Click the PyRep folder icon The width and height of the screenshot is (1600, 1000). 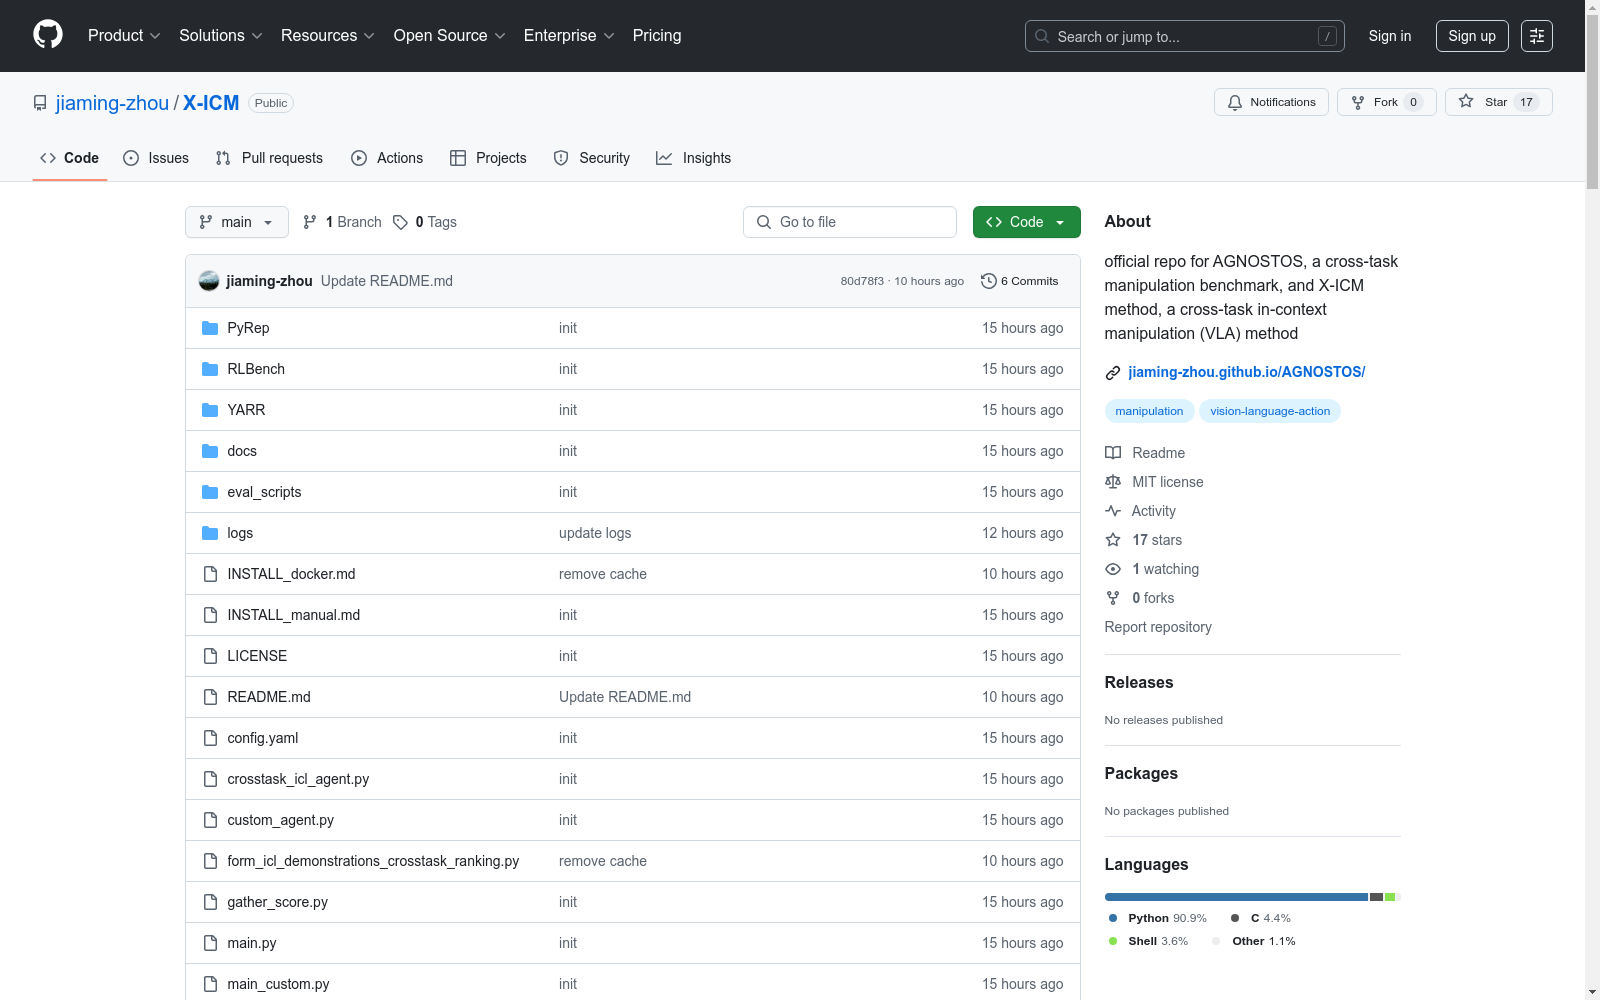210,328
